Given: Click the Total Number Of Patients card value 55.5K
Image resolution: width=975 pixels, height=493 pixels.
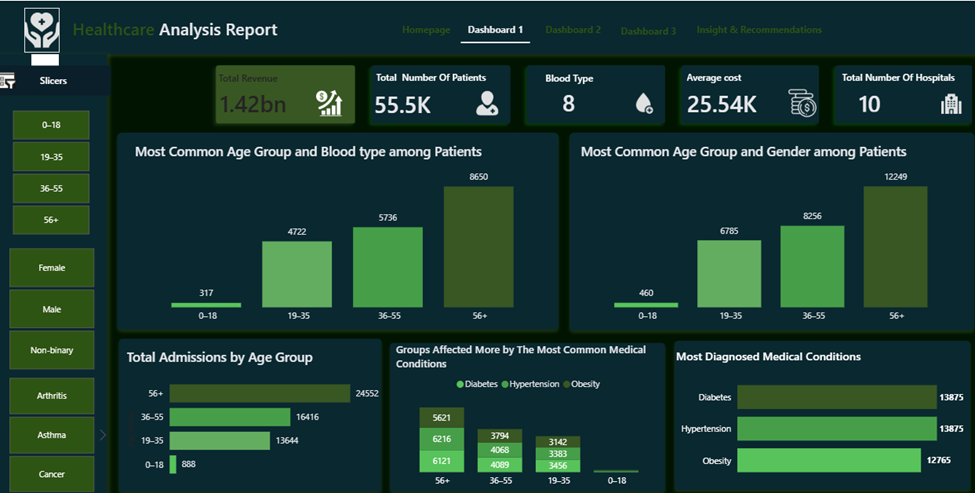Looking at the screenshot, I should coord(402,105).
